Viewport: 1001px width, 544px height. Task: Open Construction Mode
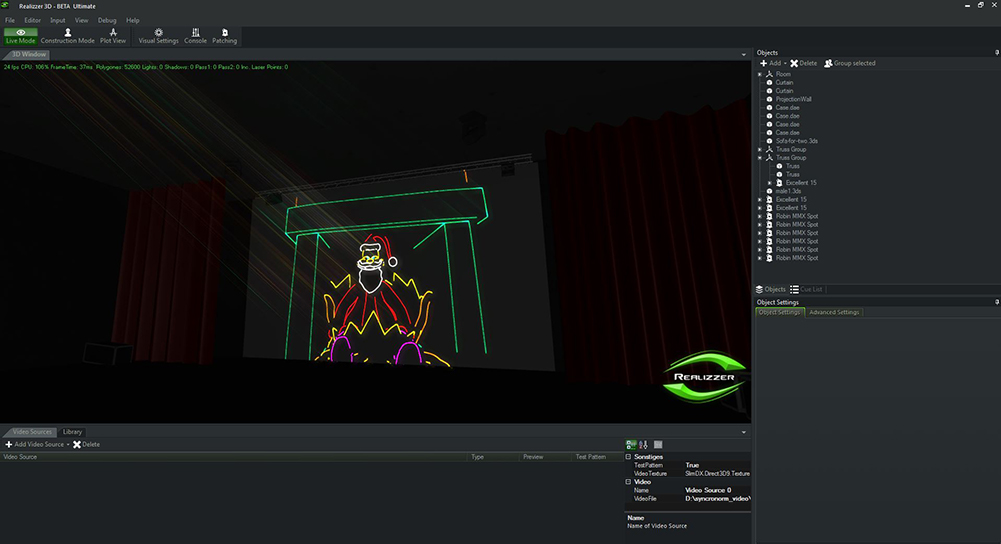[x=68, y=36]
